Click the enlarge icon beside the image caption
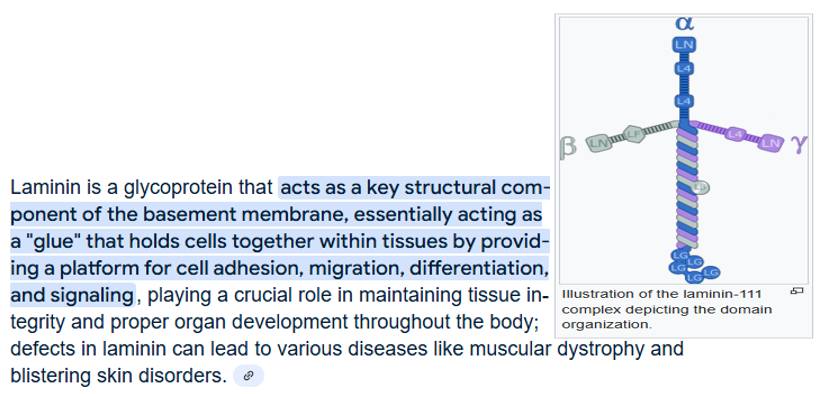822x394 pixels. [797, 291]
